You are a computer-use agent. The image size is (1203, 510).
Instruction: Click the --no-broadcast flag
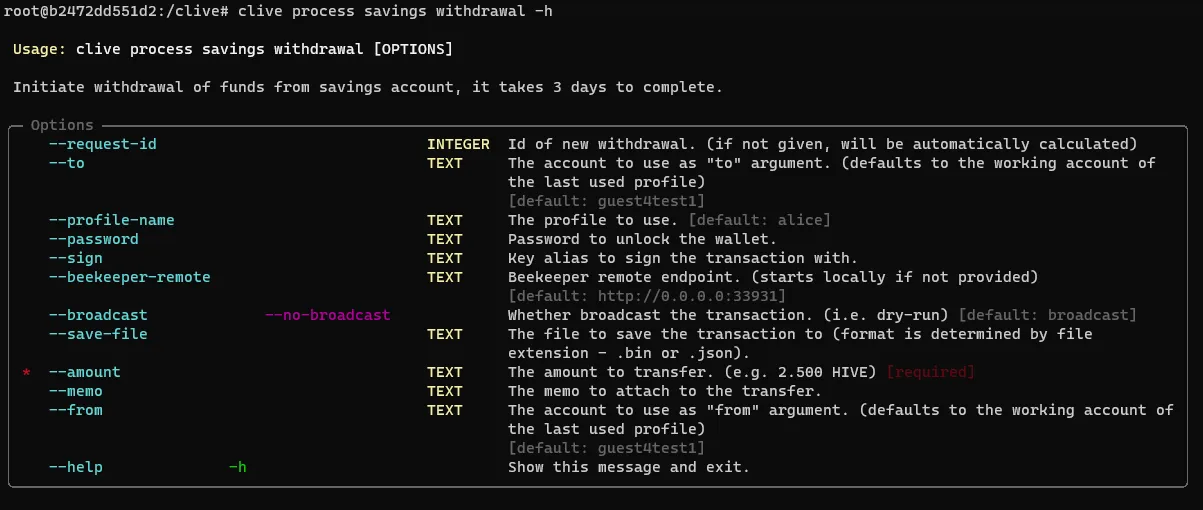click(328, 315)
